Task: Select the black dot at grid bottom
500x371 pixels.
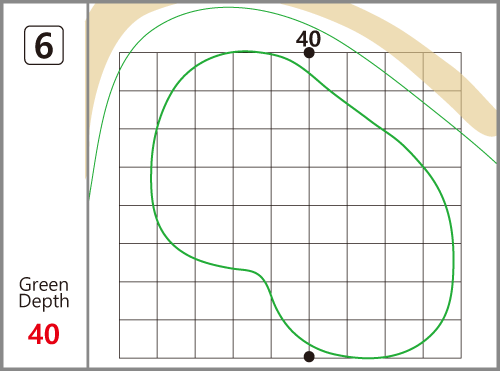Action: (309, 356)
